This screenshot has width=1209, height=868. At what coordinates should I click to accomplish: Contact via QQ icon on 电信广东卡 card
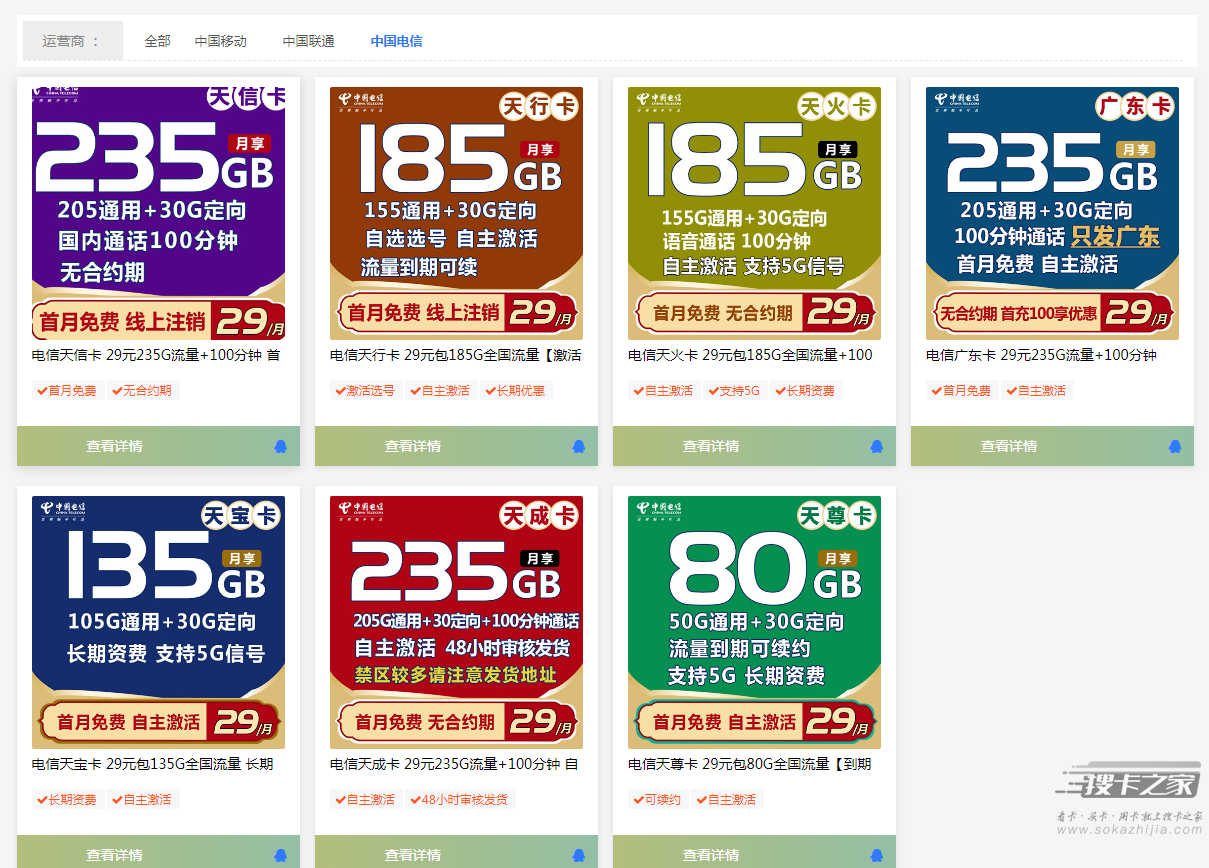click(1174, 446)
